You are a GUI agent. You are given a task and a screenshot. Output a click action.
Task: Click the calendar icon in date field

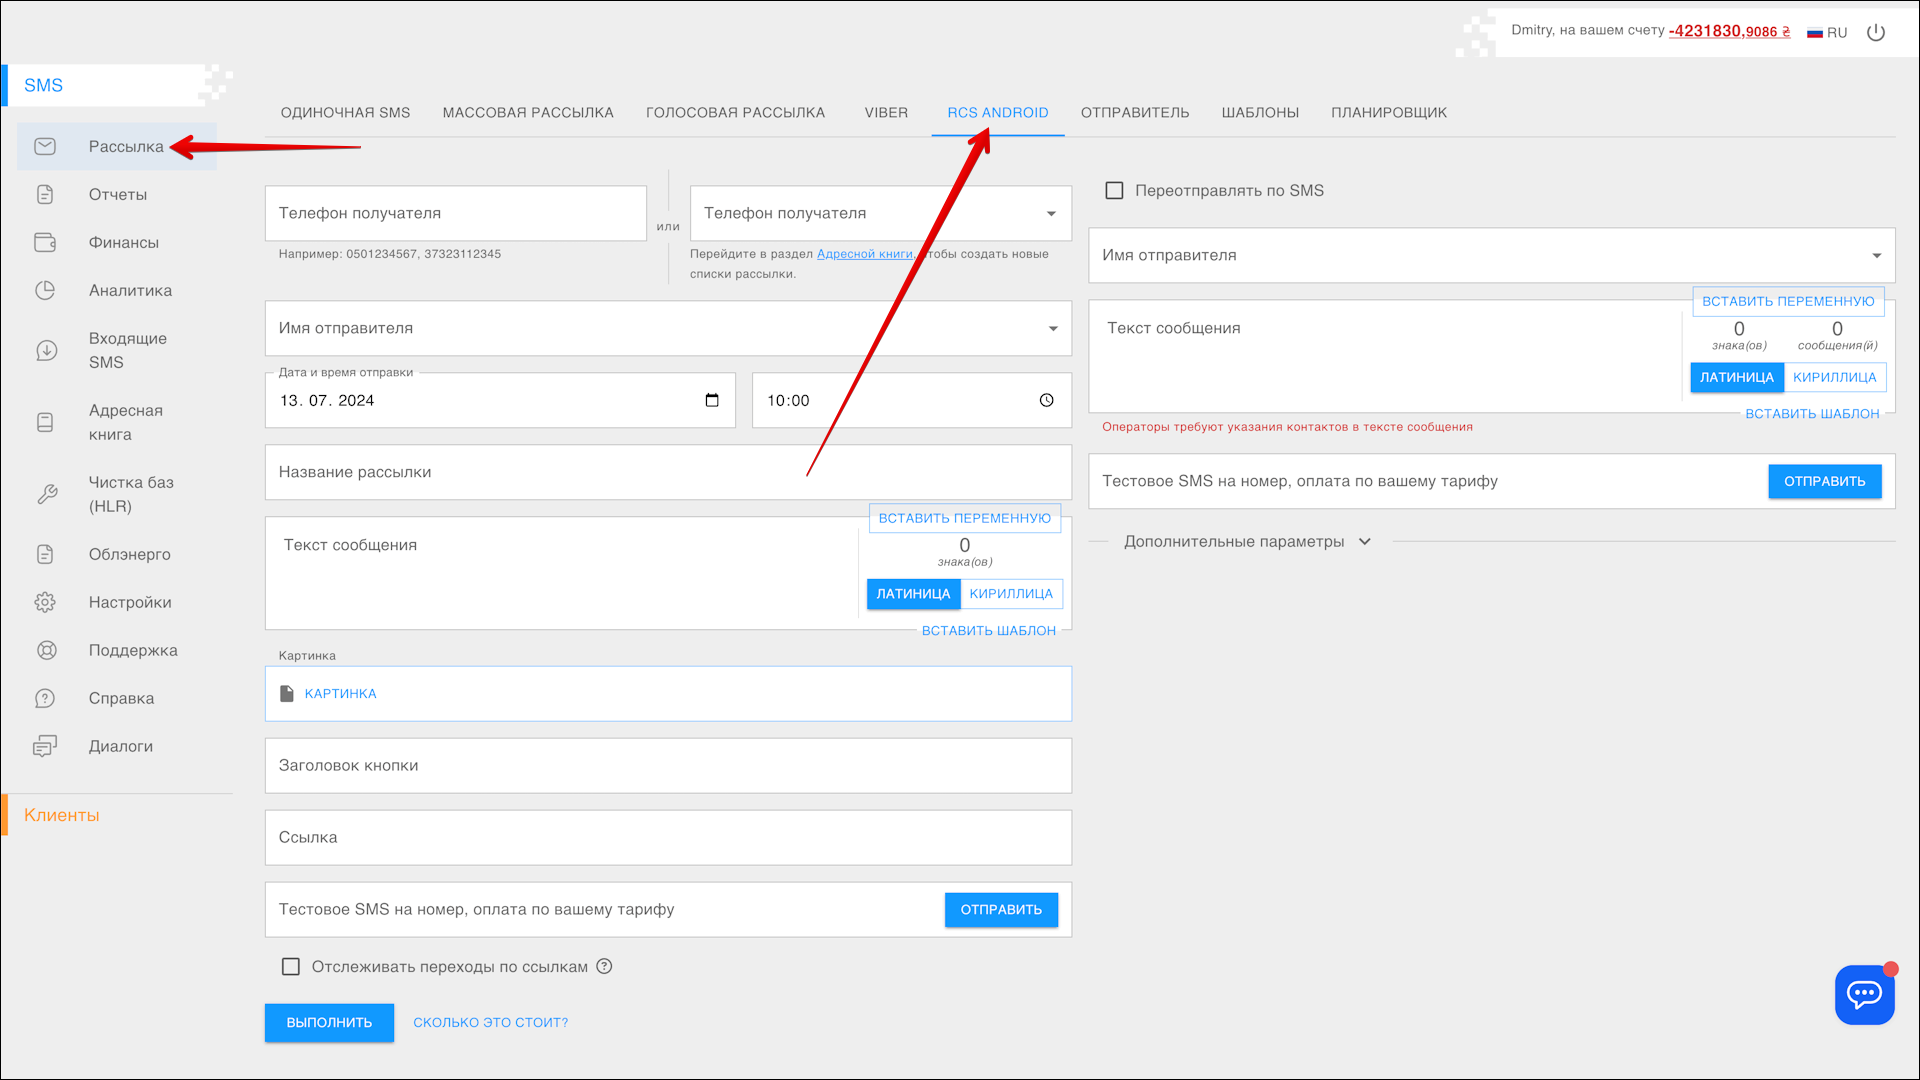click(x=712, y=400)
